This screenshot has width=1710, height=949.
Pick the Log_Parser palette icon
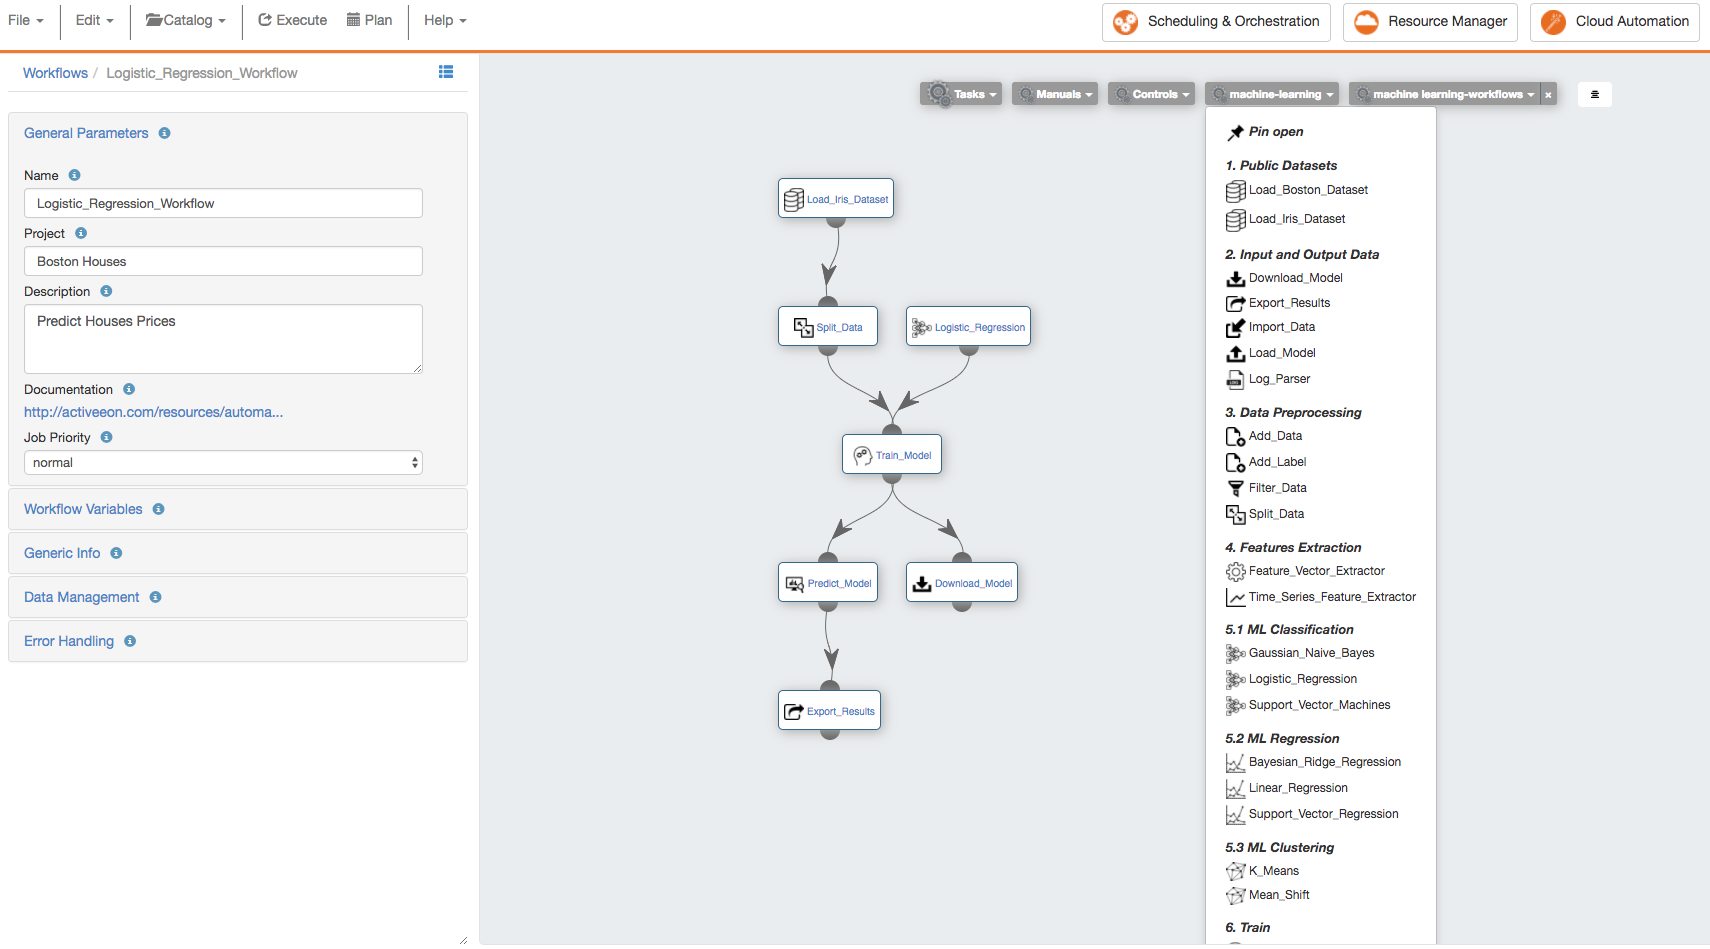coord(1236,379)
